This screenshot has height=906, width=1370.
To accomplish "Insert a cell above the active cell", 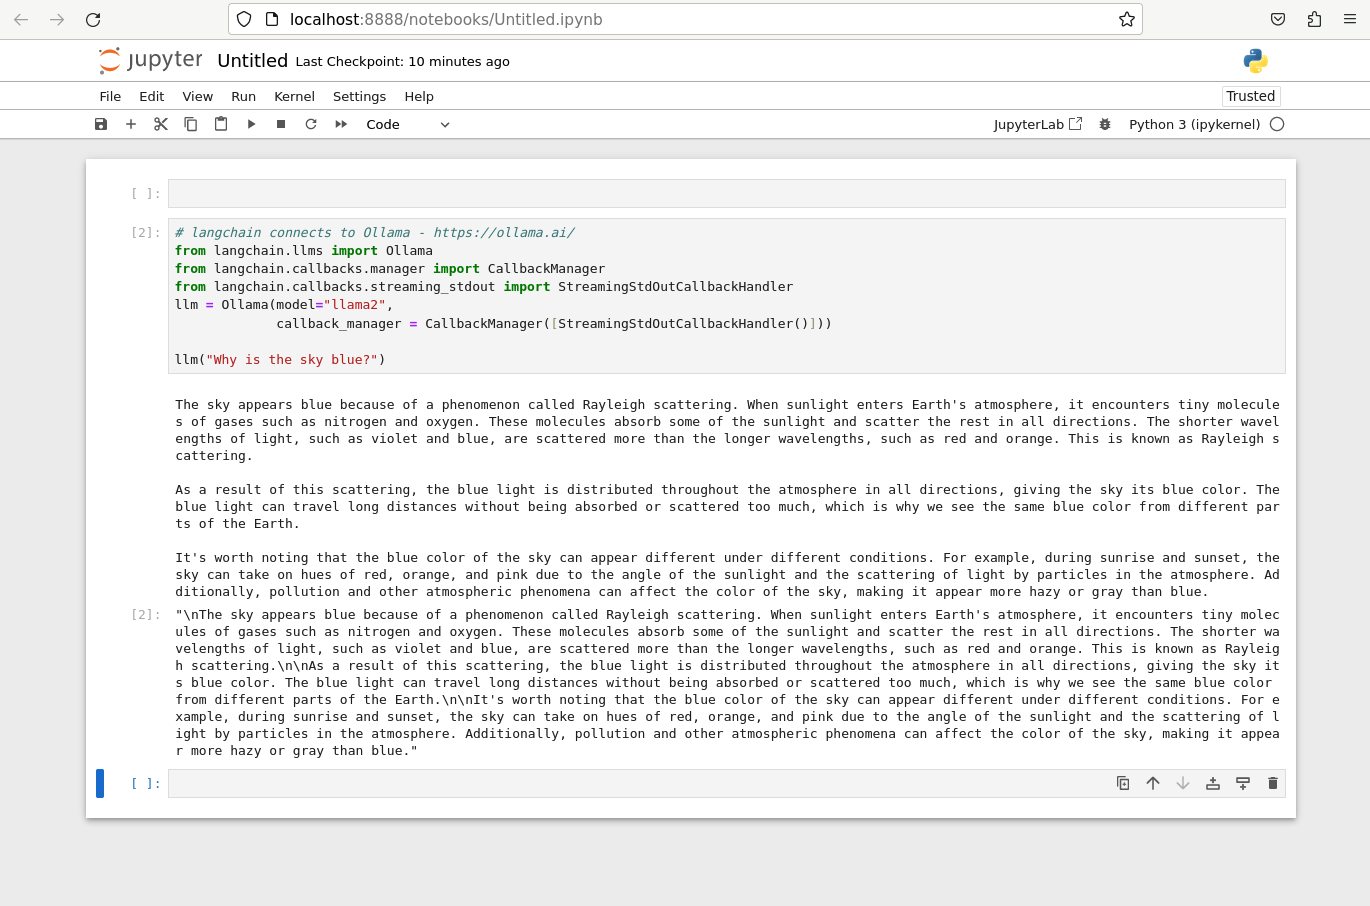I will (x=1213, y=783).
